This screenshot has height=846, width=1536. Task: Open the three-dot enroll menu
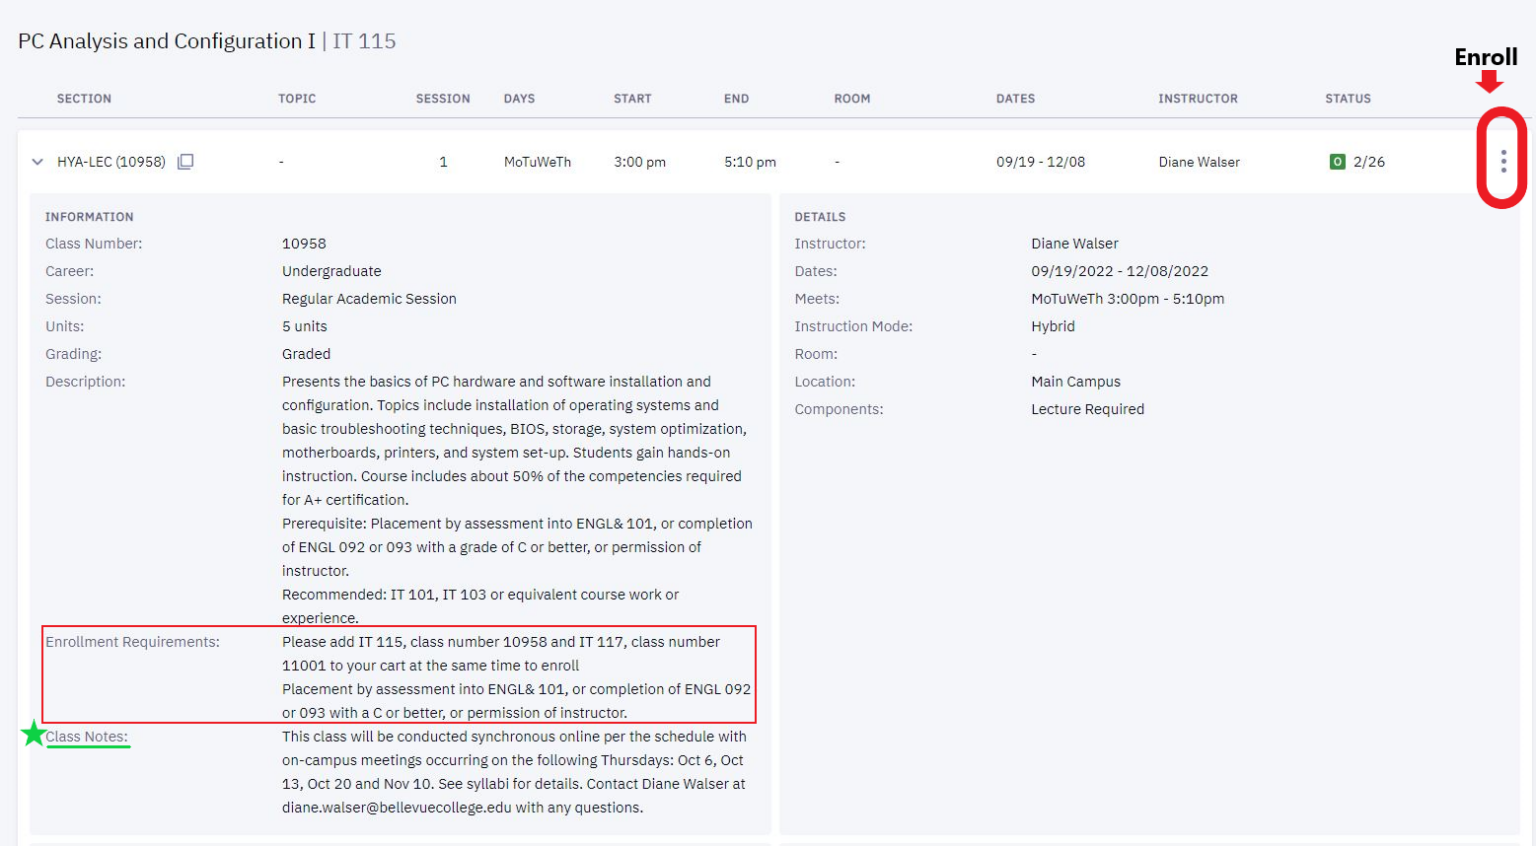click(x=1503, y=161)
